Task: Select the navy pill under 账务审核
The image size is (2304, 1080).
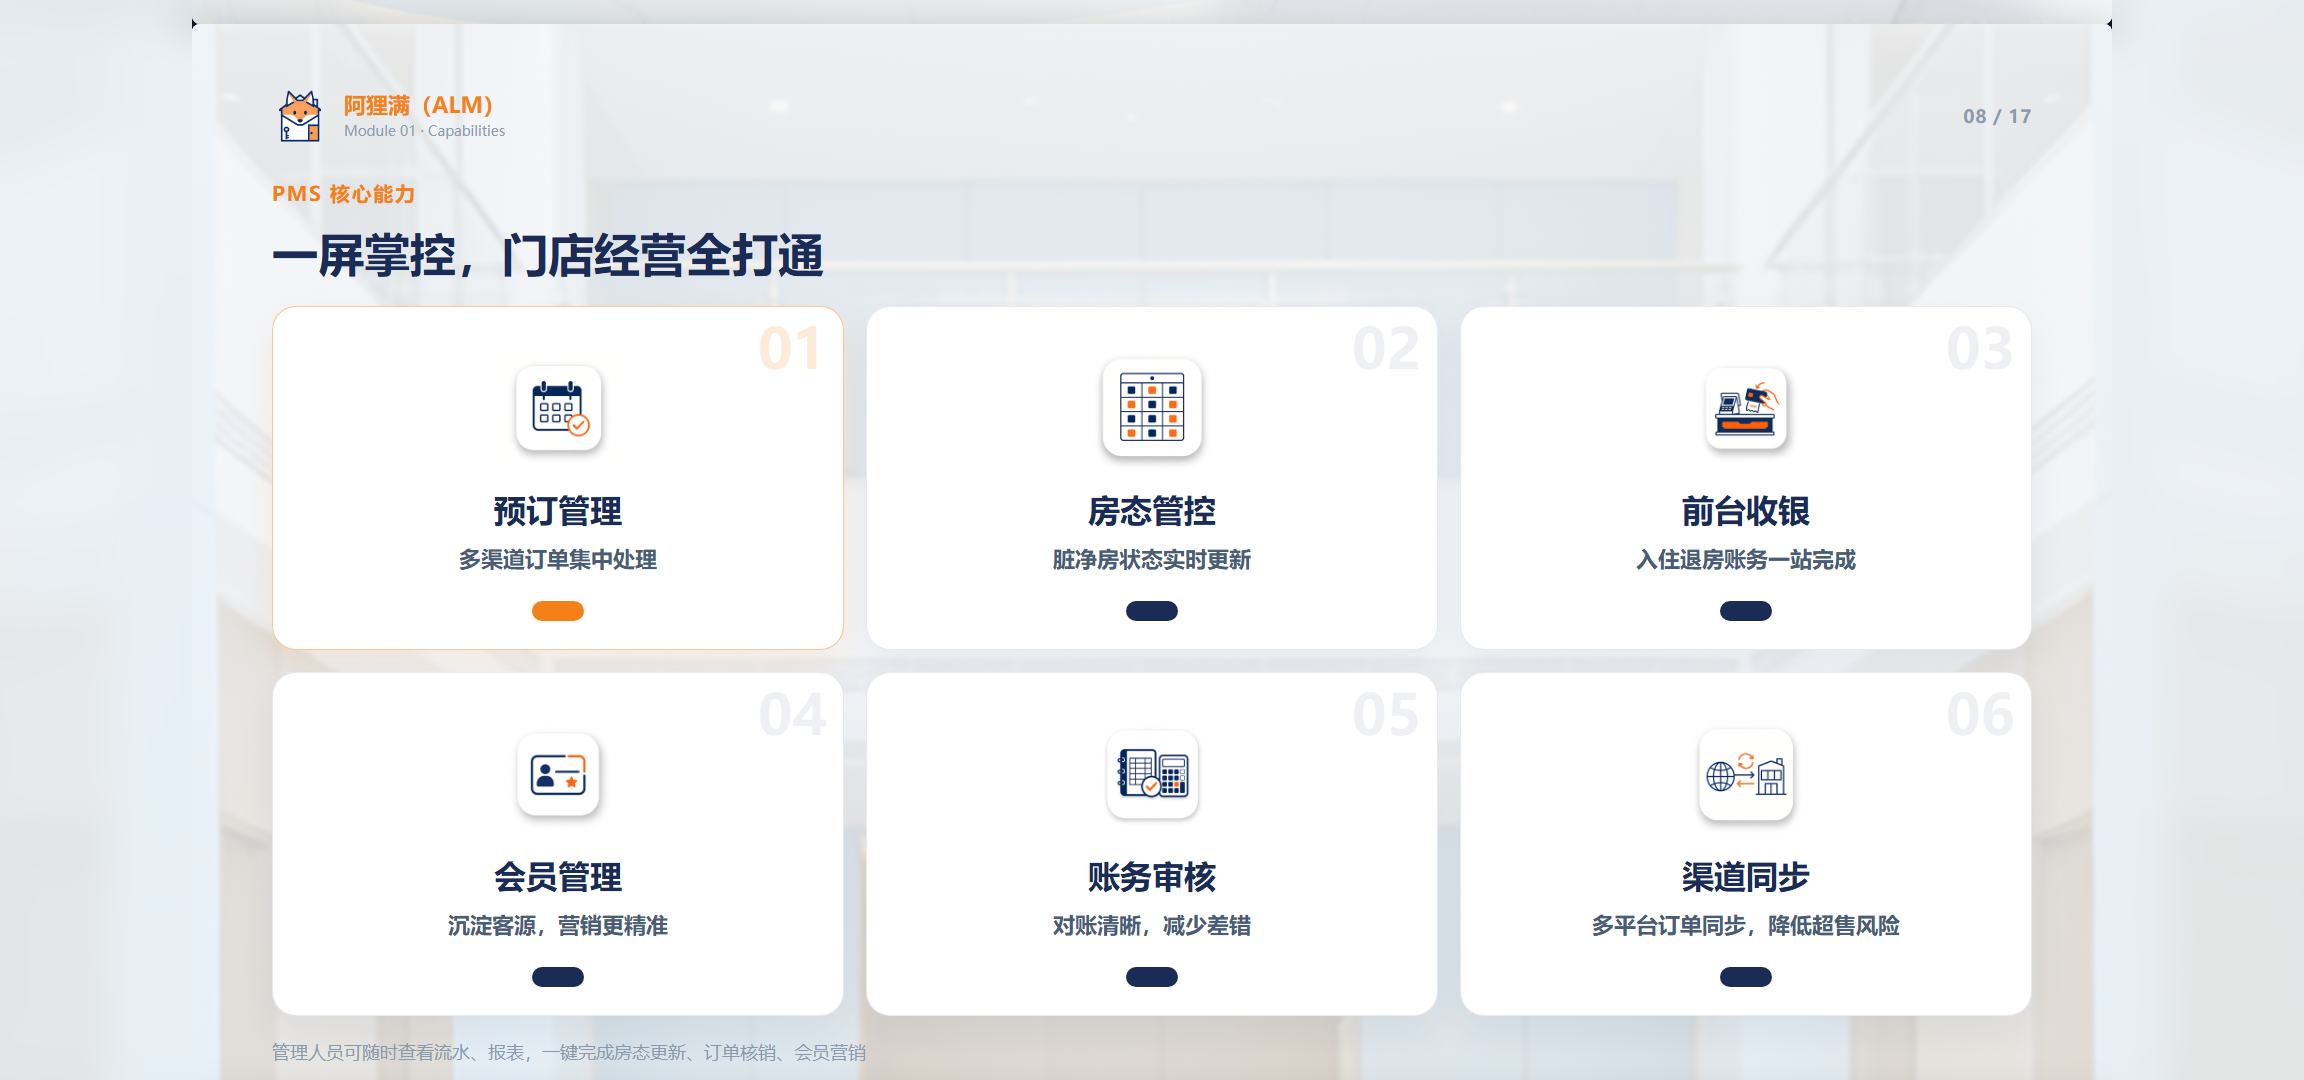Action: coord(1152,977)
